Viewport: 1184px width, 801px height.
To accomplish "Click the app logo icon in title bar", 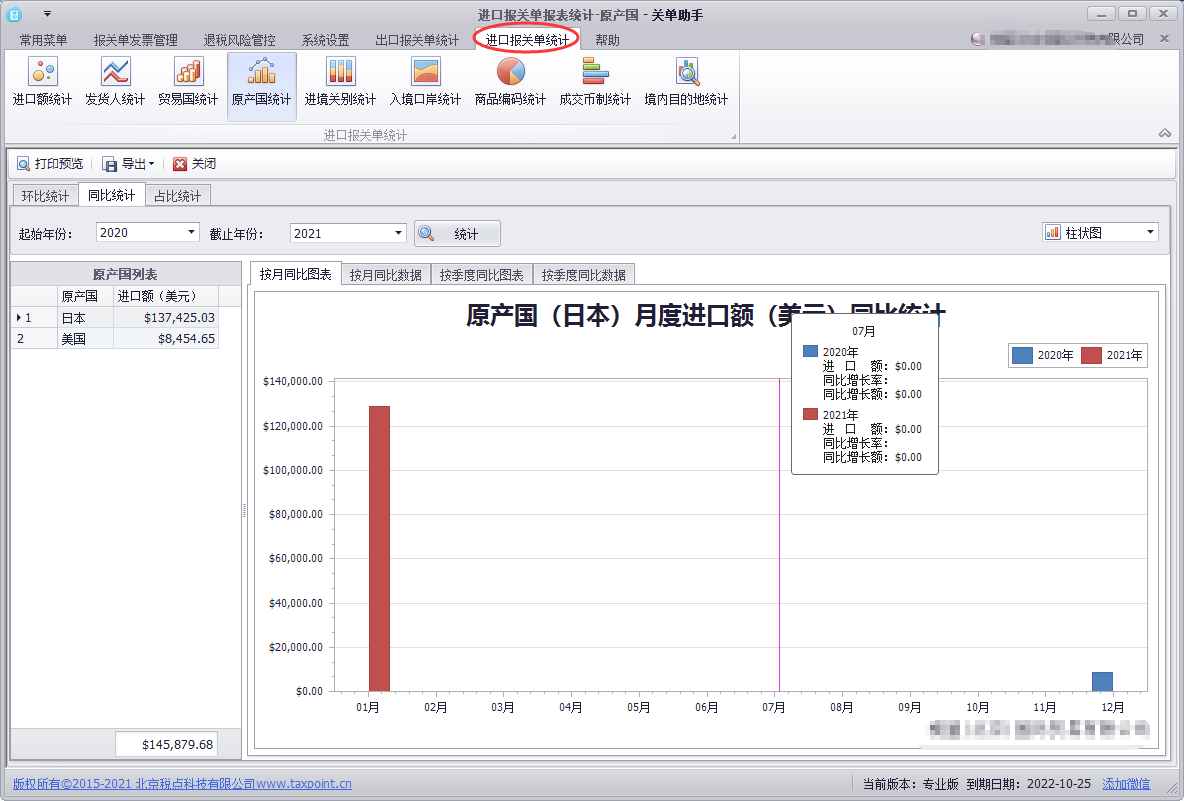I will (x=14, y=14).
